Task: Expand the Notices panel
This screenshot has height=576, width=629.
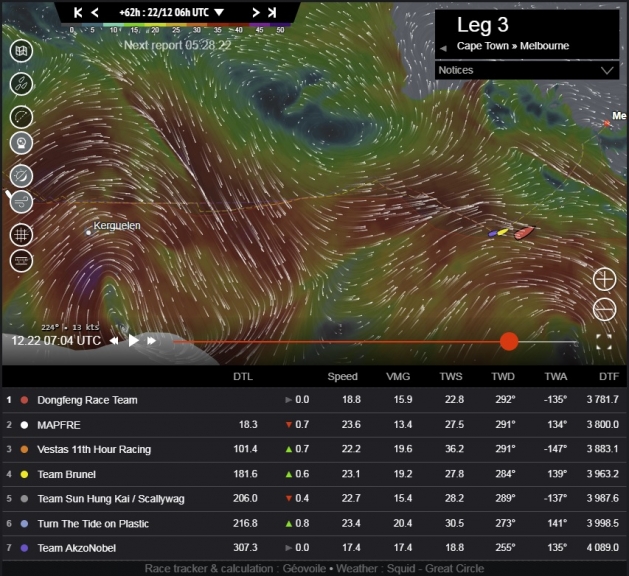Action: (x=527, y=70)
